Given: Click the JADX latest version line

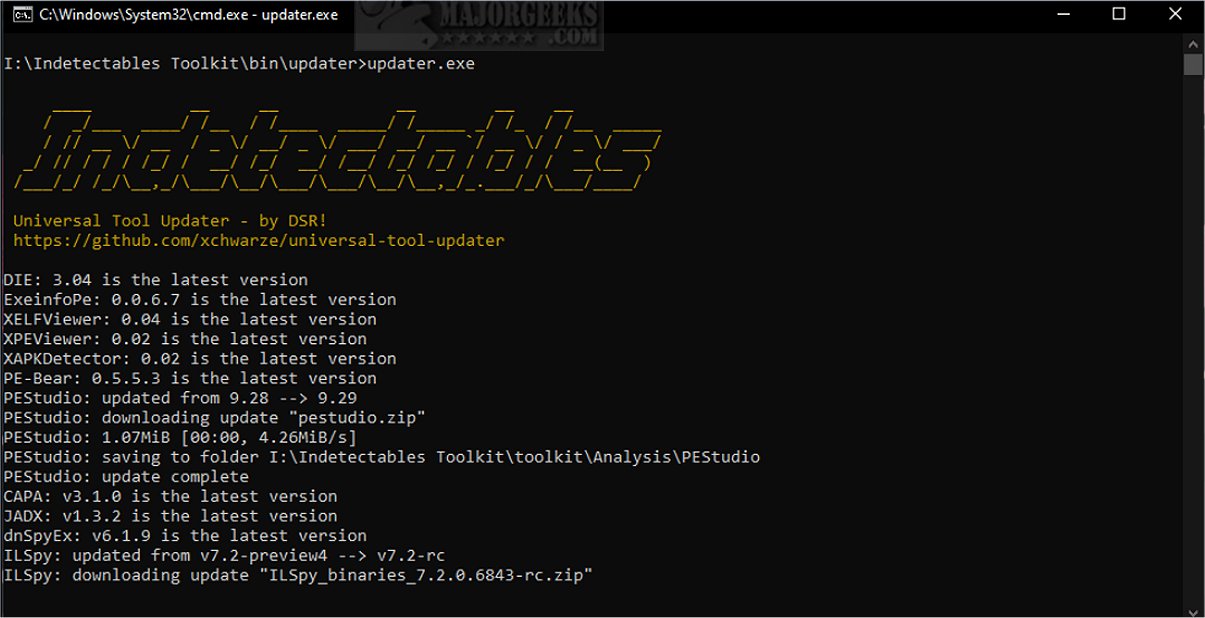Looking at the screenshot, I should point(170,516).
